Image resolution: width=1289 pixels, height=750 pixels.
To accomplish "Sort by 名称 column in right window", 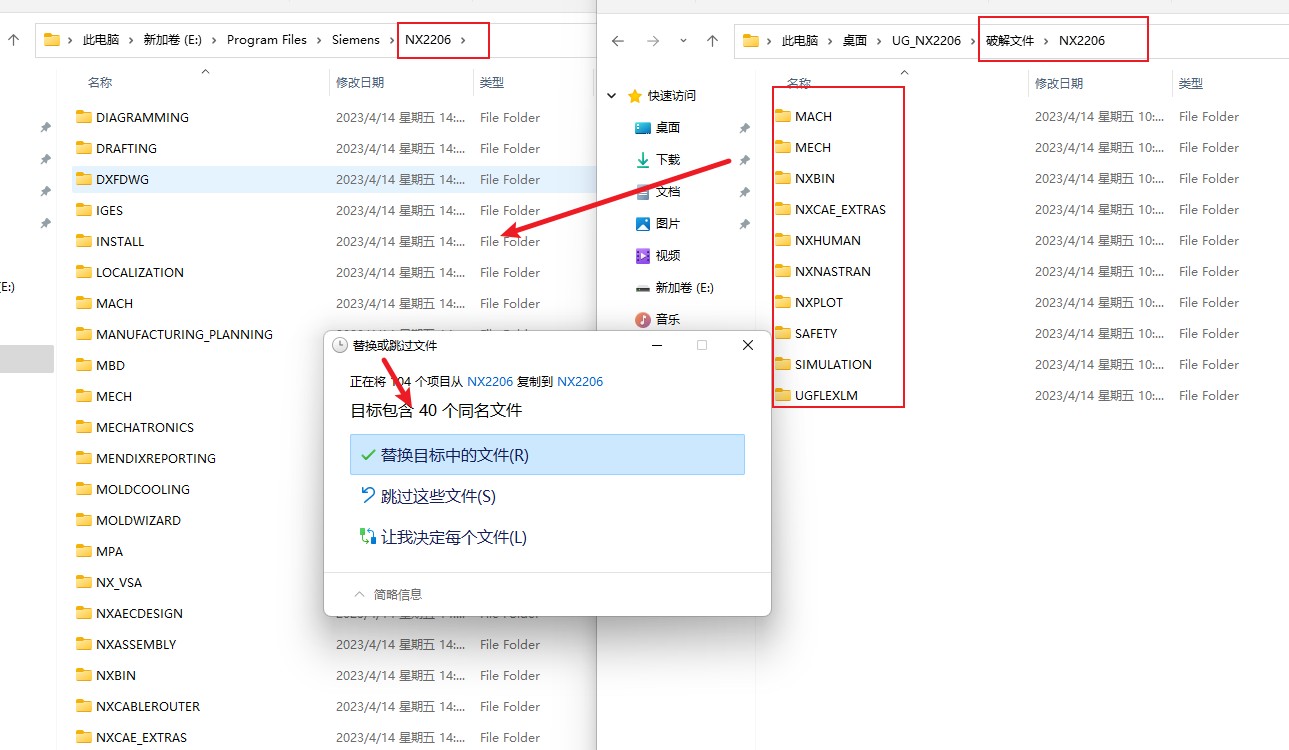I will point(798,83).
